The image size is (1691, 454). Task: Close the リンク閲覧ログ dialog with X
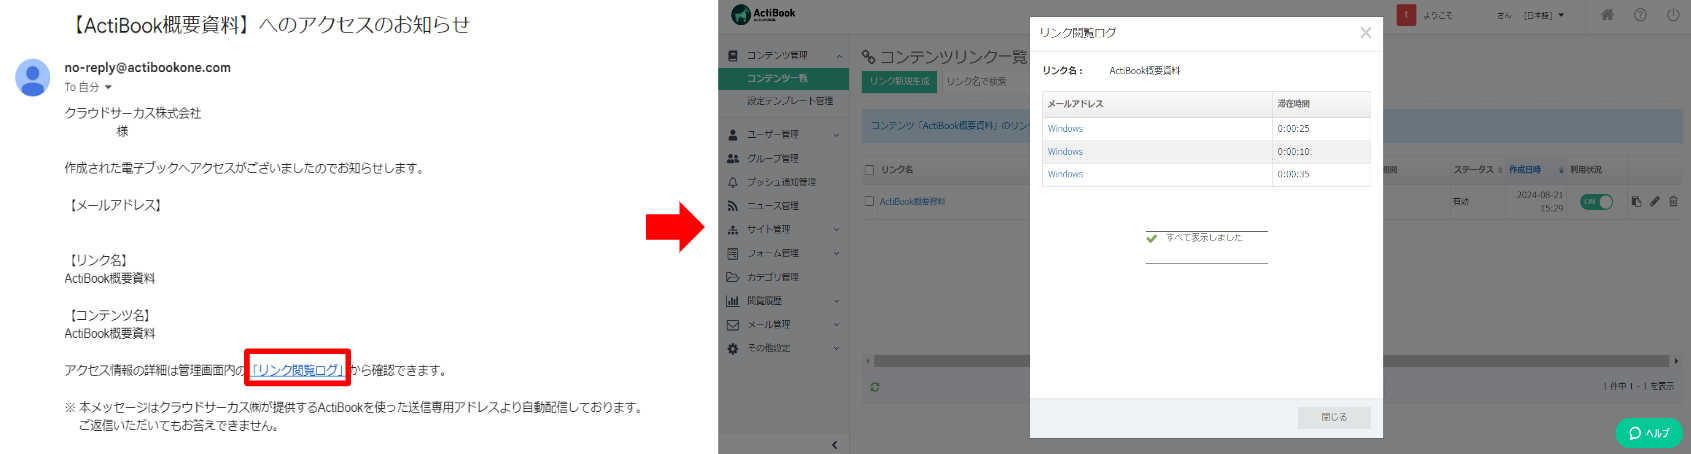[1366, 33]
